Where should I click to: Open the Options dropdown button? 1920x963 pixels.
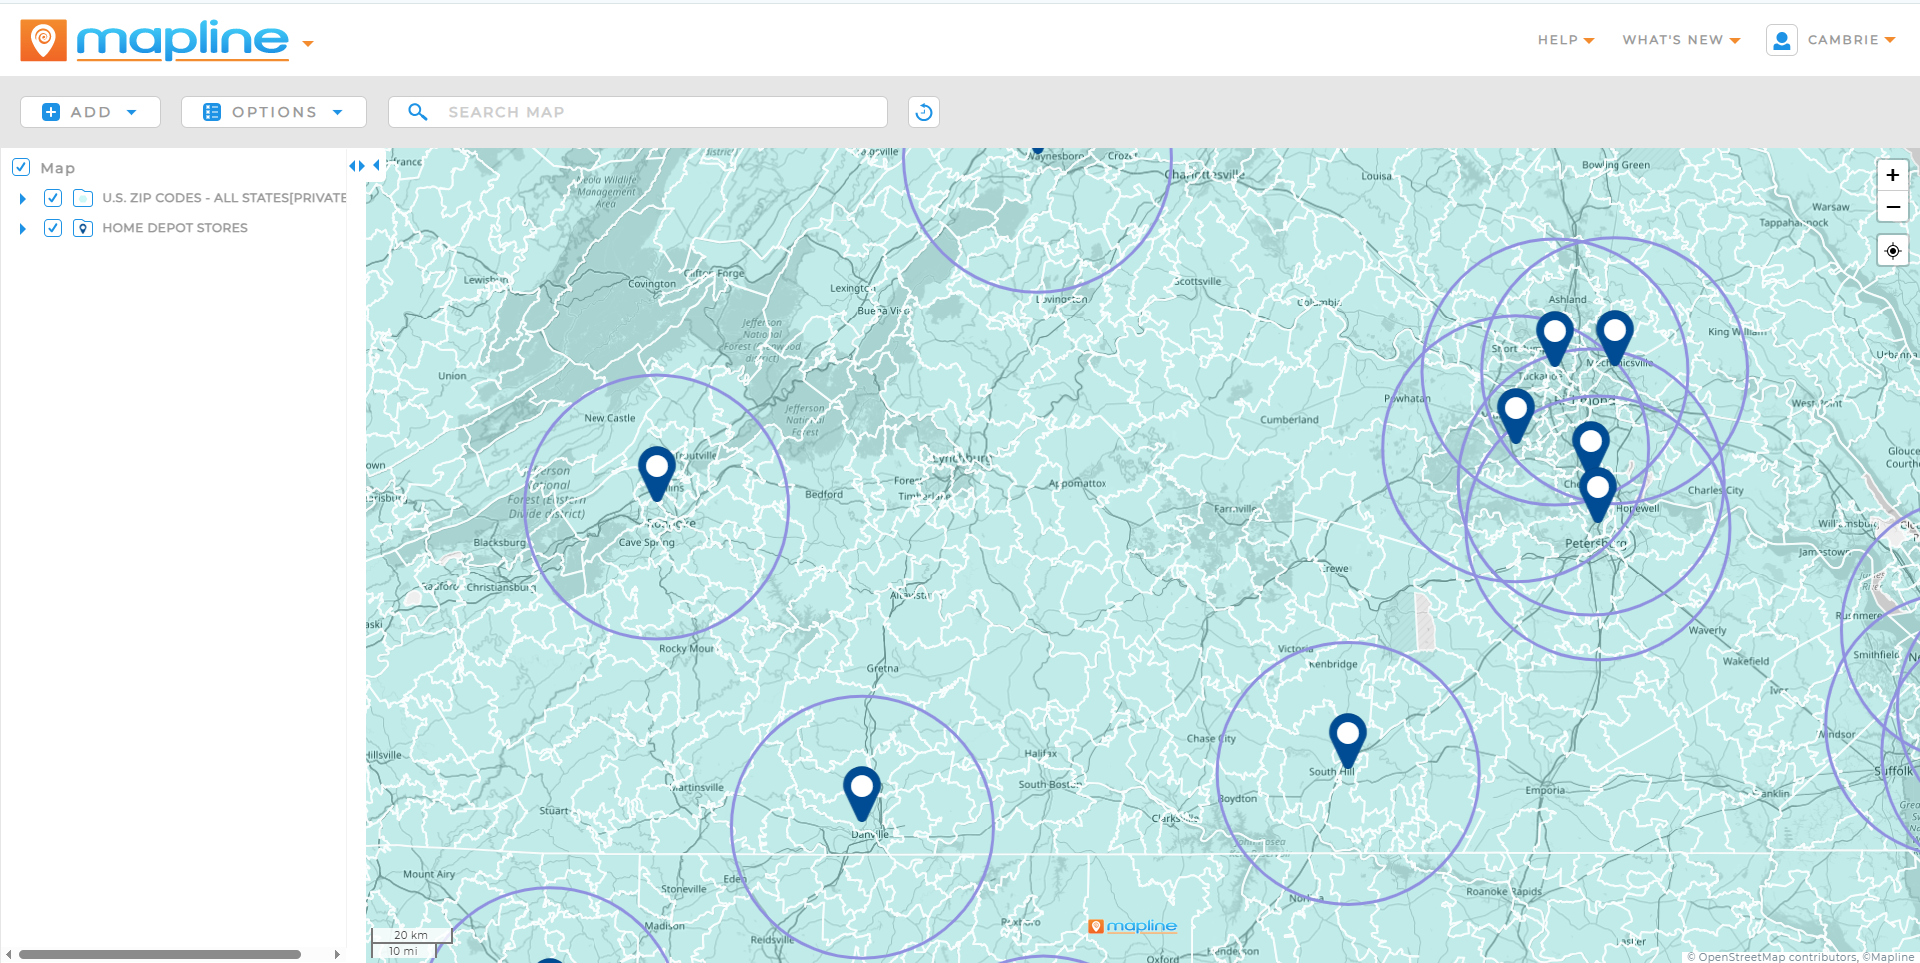pyautogui.click(x=273, y=112)
